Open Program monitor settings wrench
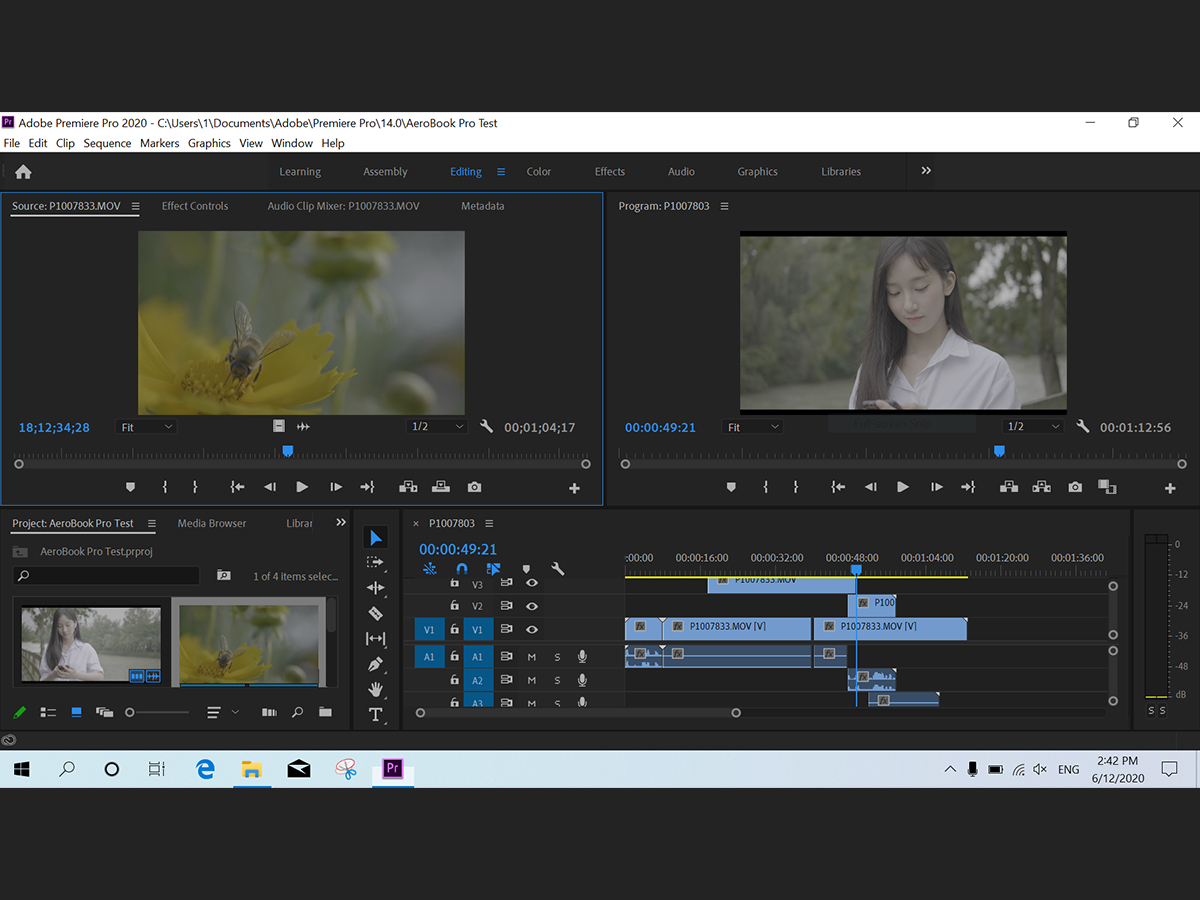 [x=1082, y=427]
